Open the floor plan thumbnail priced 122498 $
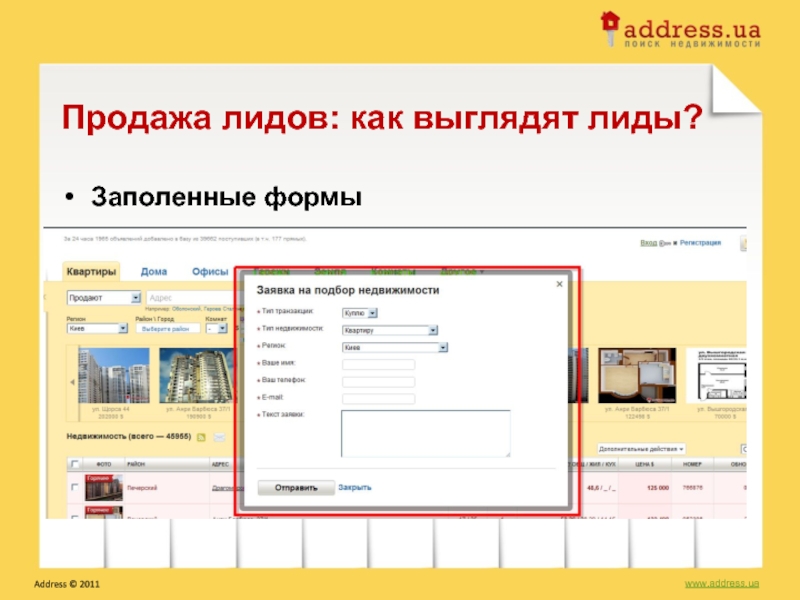This screenshot has width=800, height=600. pos(637,376)
